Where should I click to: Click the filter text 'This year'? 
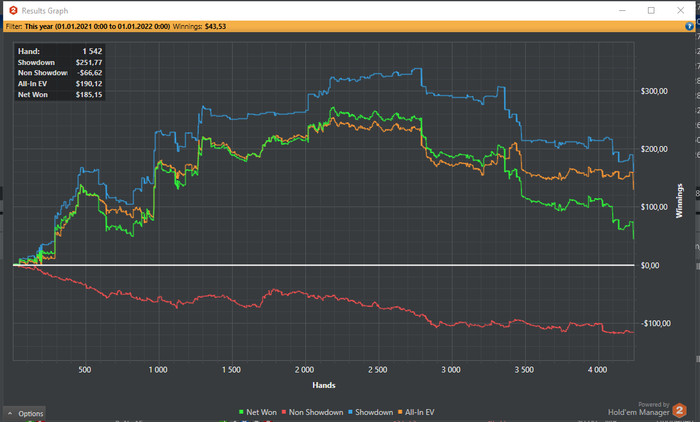coord(38,26)
